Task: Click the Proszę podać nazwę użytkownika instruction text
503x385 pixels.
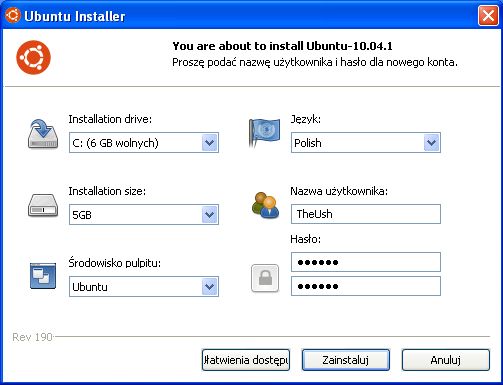Action: pyautogui.click(x=315, y=62)
